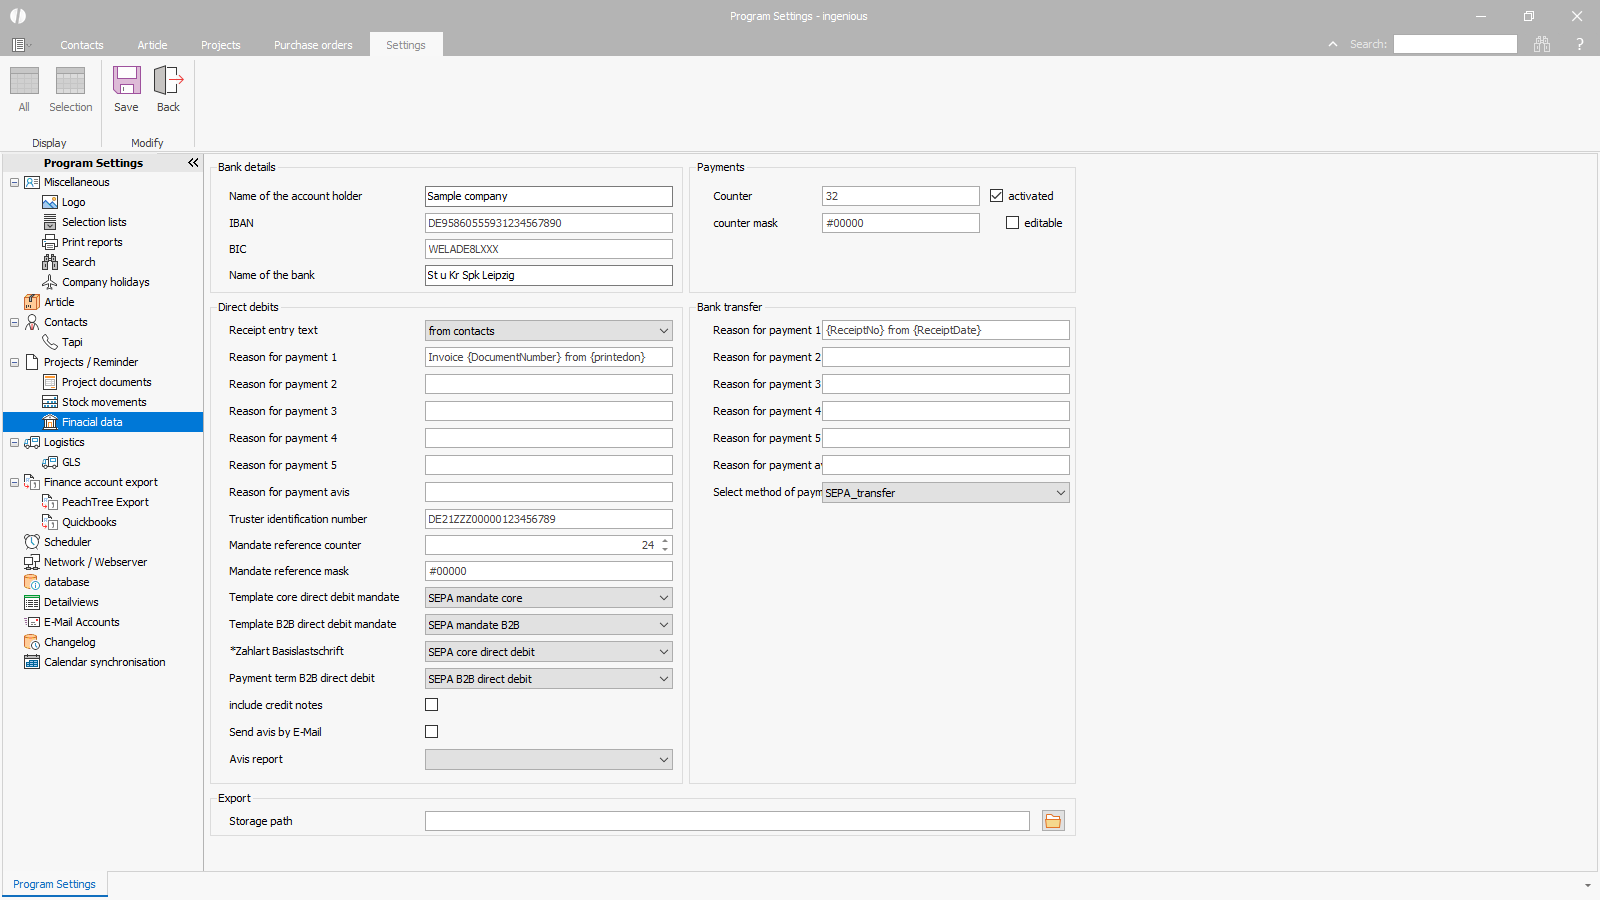Click the Calendar synchronisation tree icon
1600x900 pixels.
[x=32, y=662]
